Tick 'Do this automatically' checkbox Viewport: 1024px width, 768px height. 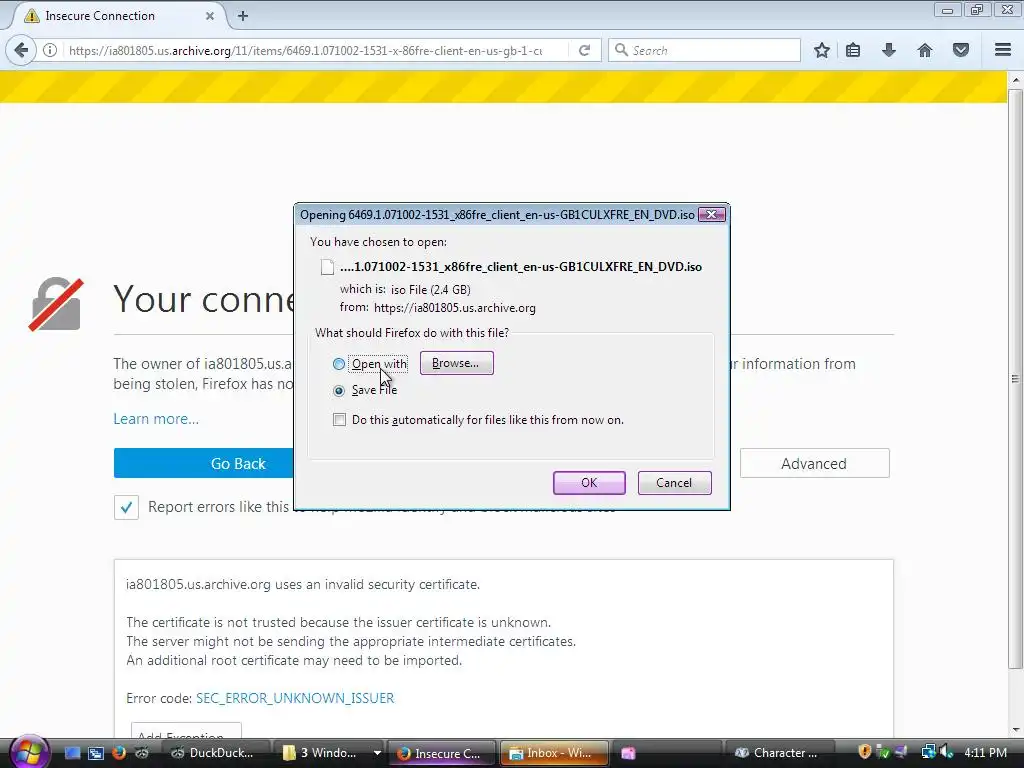coord(339,419)
